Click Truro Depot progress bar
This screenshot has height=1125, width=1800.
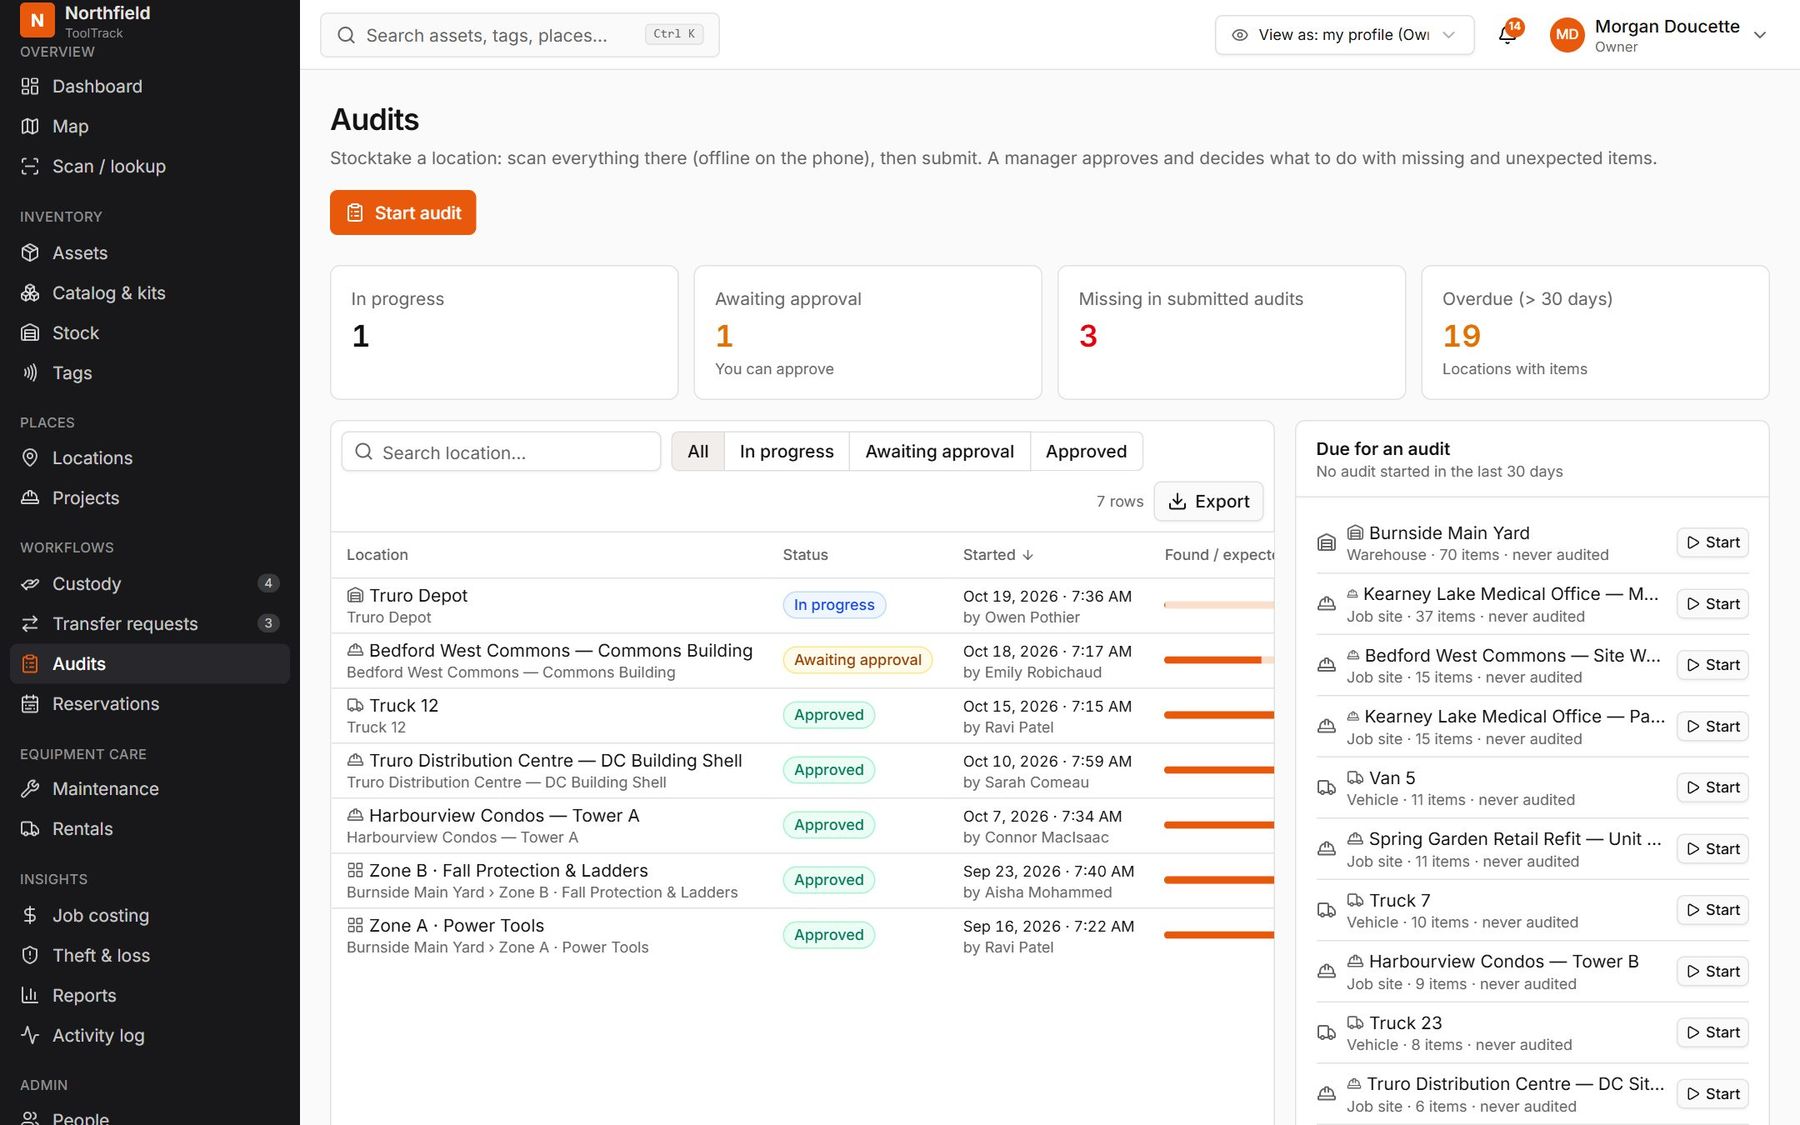[x=1218, y=605]
